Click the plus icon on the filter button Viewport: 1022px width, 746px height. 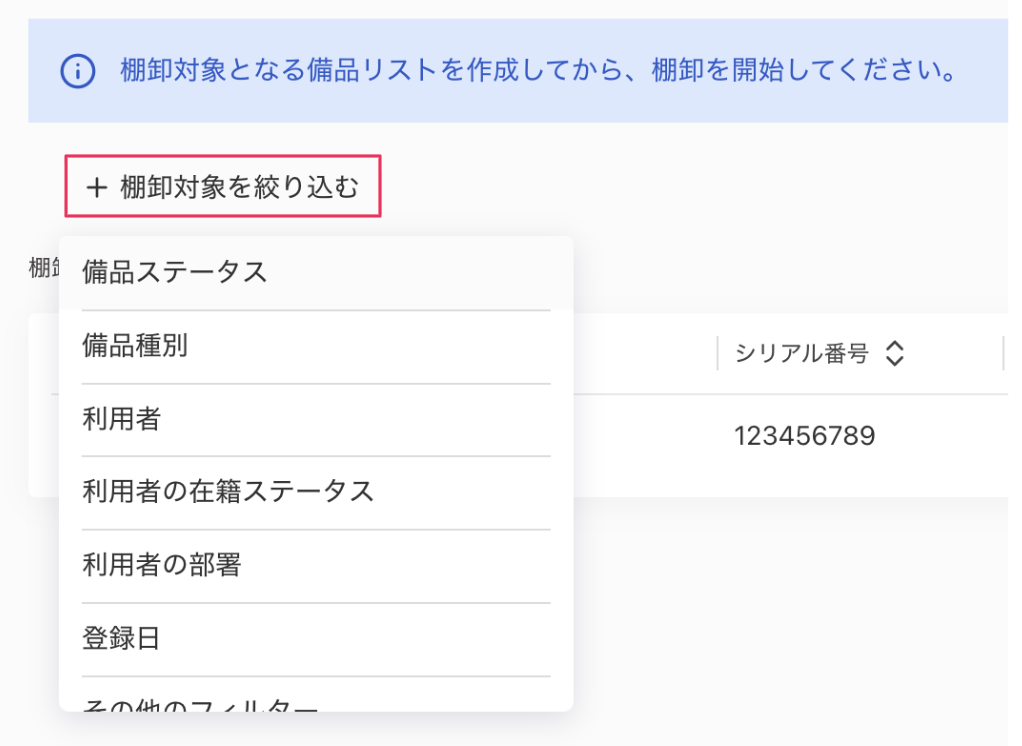pos(96,186)
